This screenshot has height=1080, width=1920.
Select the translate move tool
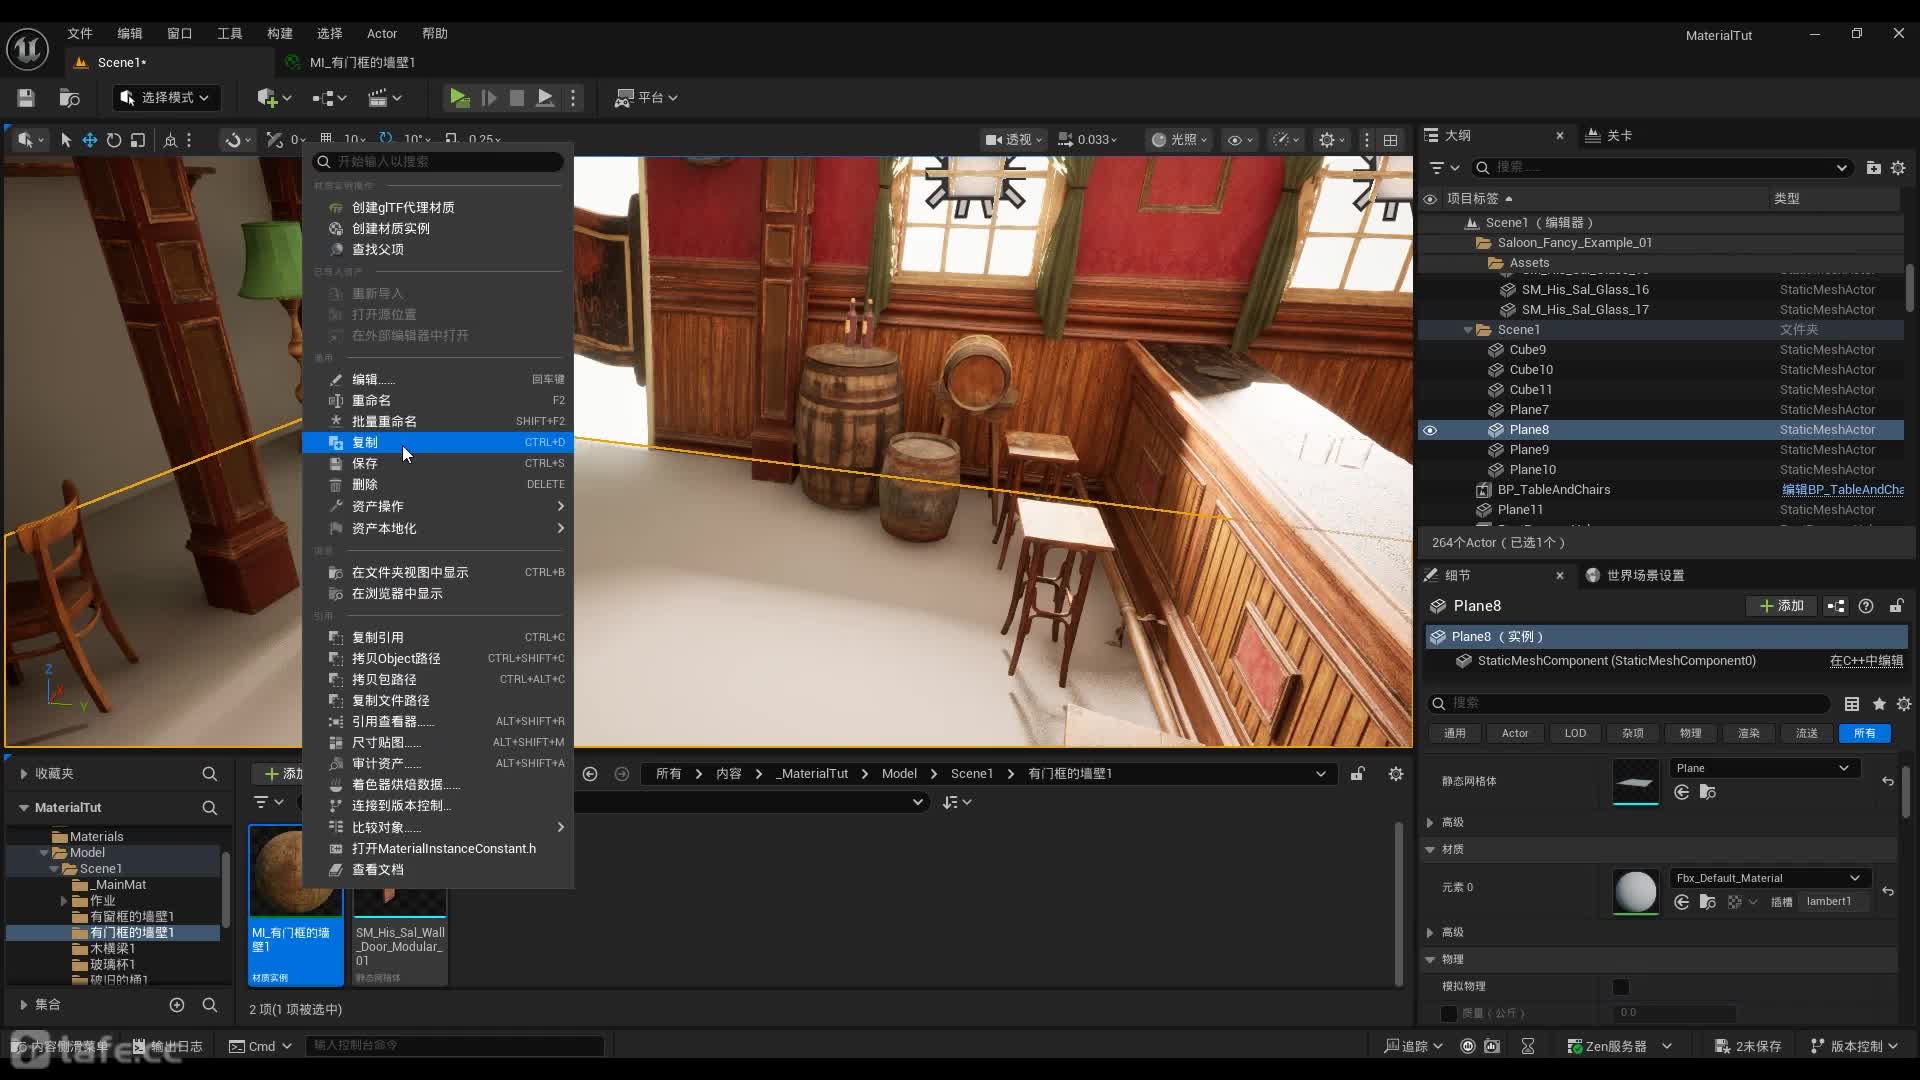coord(89,140)
